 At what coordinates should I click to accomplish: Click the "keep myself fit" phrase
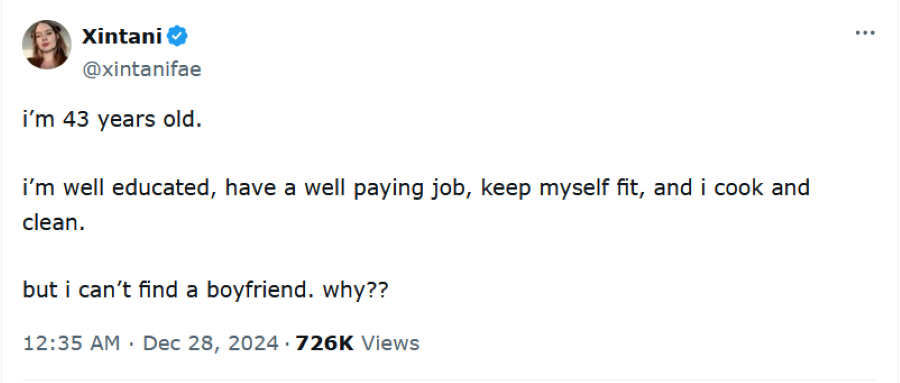pos(561,188)
